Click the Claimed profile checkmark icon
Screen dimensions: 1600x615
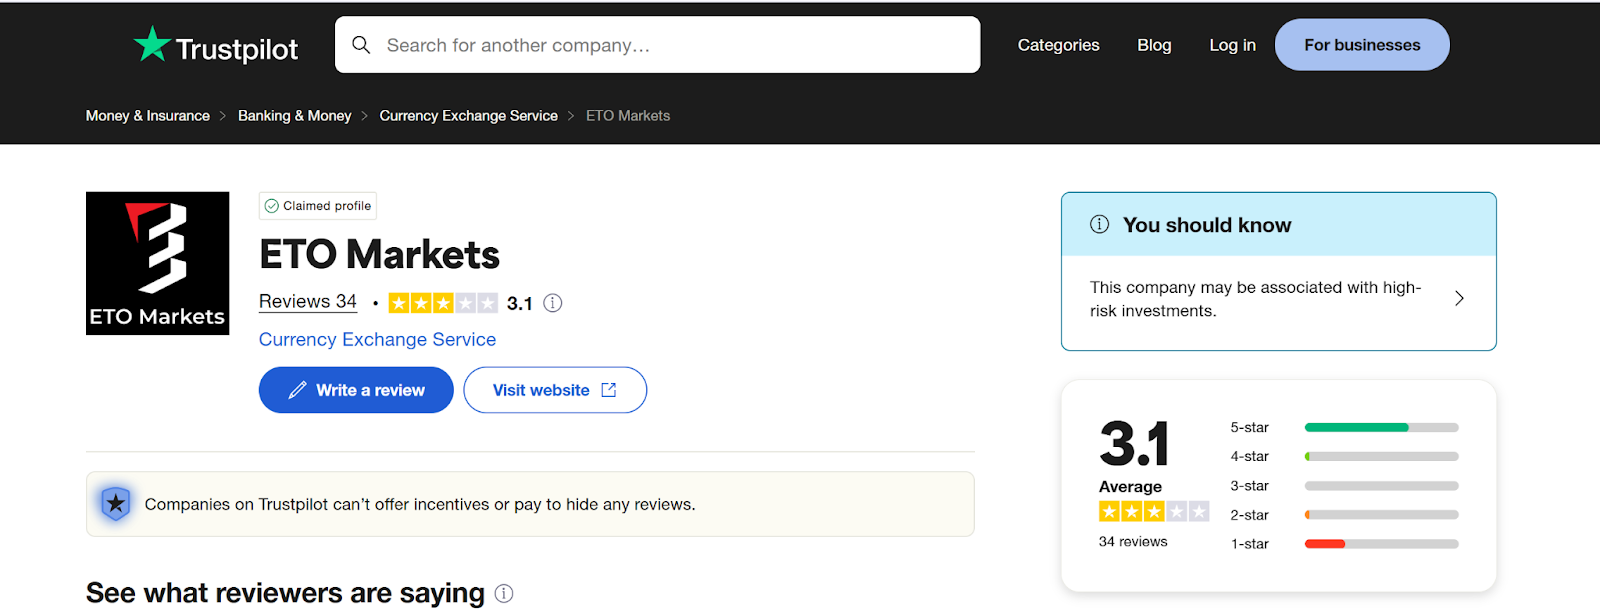coord(272,206)
